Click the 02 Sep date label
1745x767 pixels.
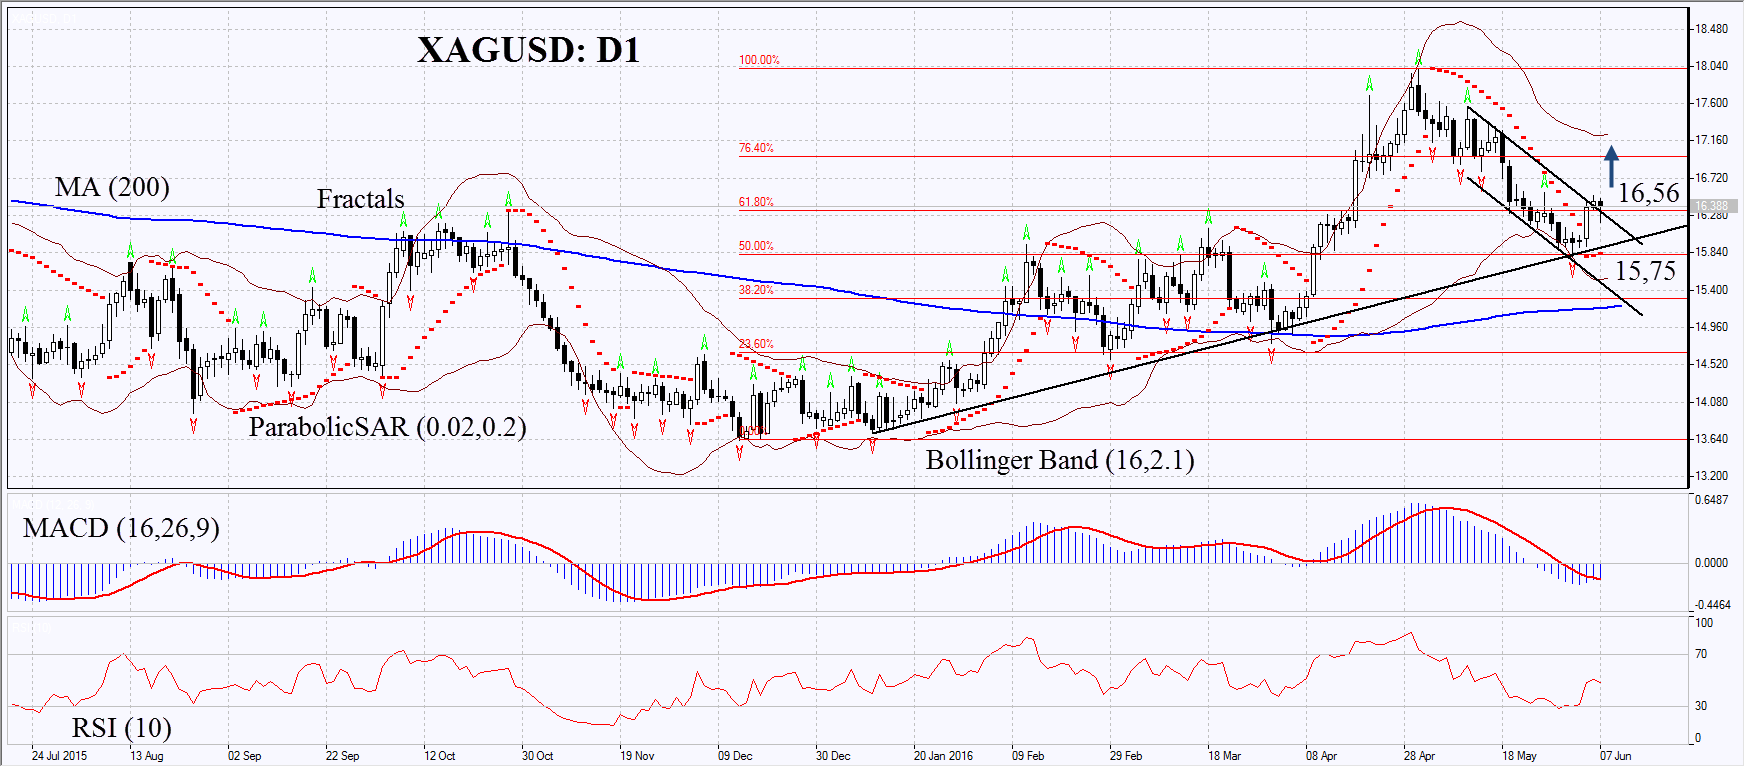click(x=244, y=756)
